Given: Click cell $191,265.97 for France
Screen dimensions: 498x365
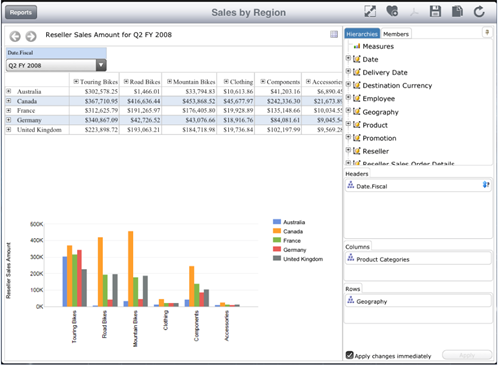Looking at the screenshot, I should click(x=141, y=110).
